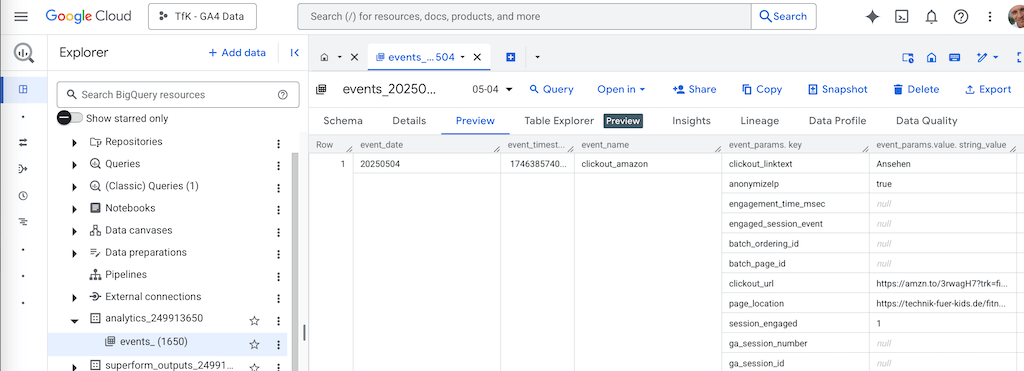
Task: Open the Data Quality tab
Action: (x=926, y=121)
